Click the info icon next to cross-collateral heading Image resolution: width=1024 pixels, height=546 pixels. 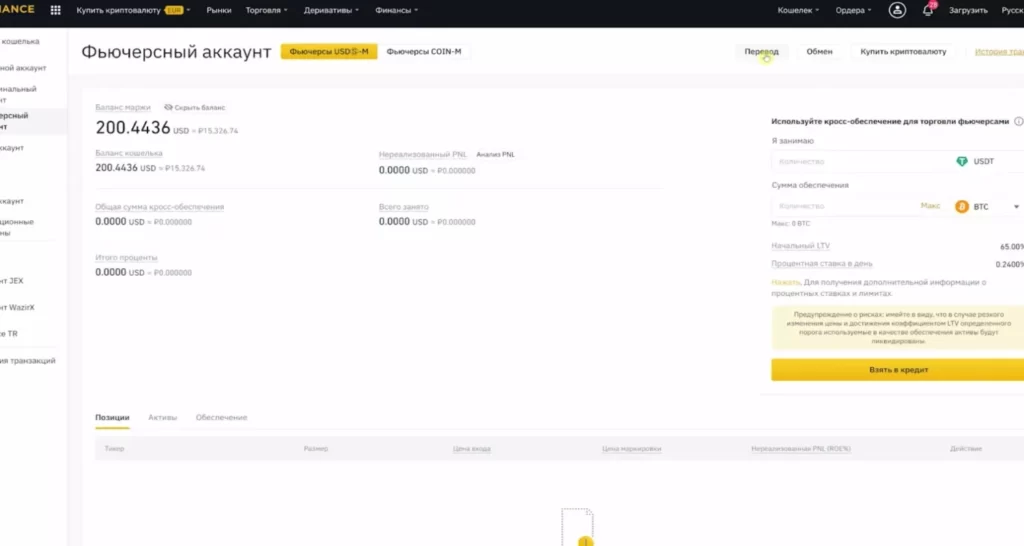click(1018, 121)
